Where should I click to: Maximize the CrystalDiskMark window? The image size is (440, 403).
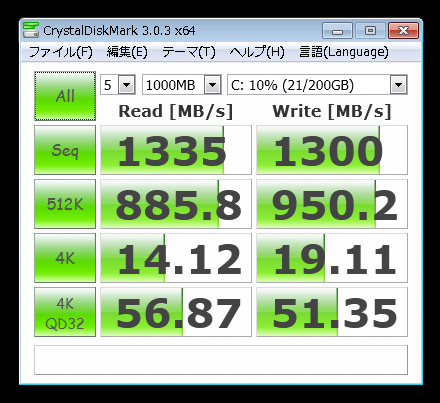(x=370, y=31)
